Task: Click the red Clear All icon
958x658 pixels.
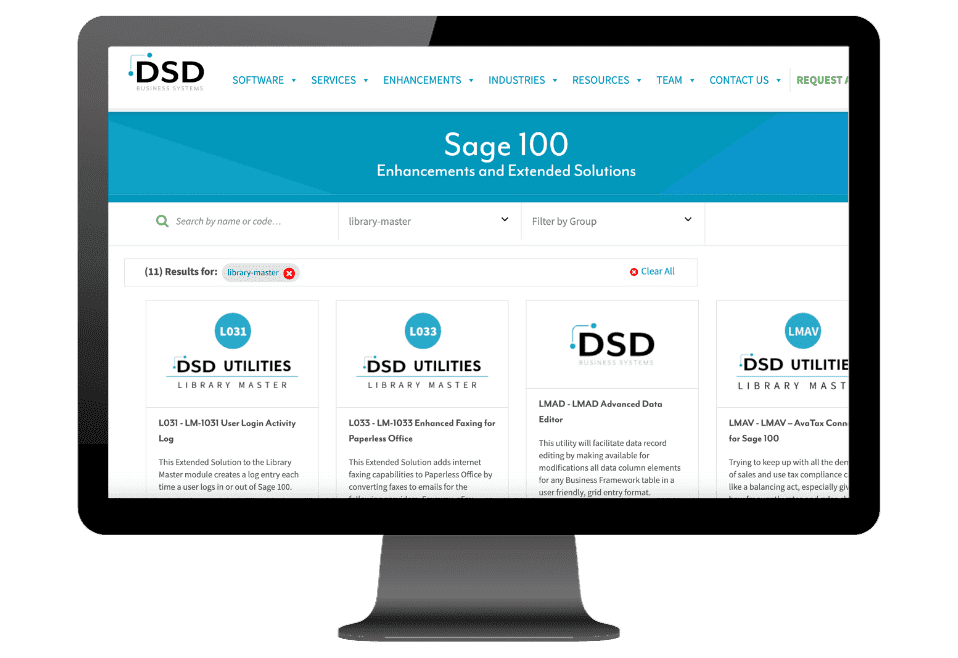Action: click(634, 272)
